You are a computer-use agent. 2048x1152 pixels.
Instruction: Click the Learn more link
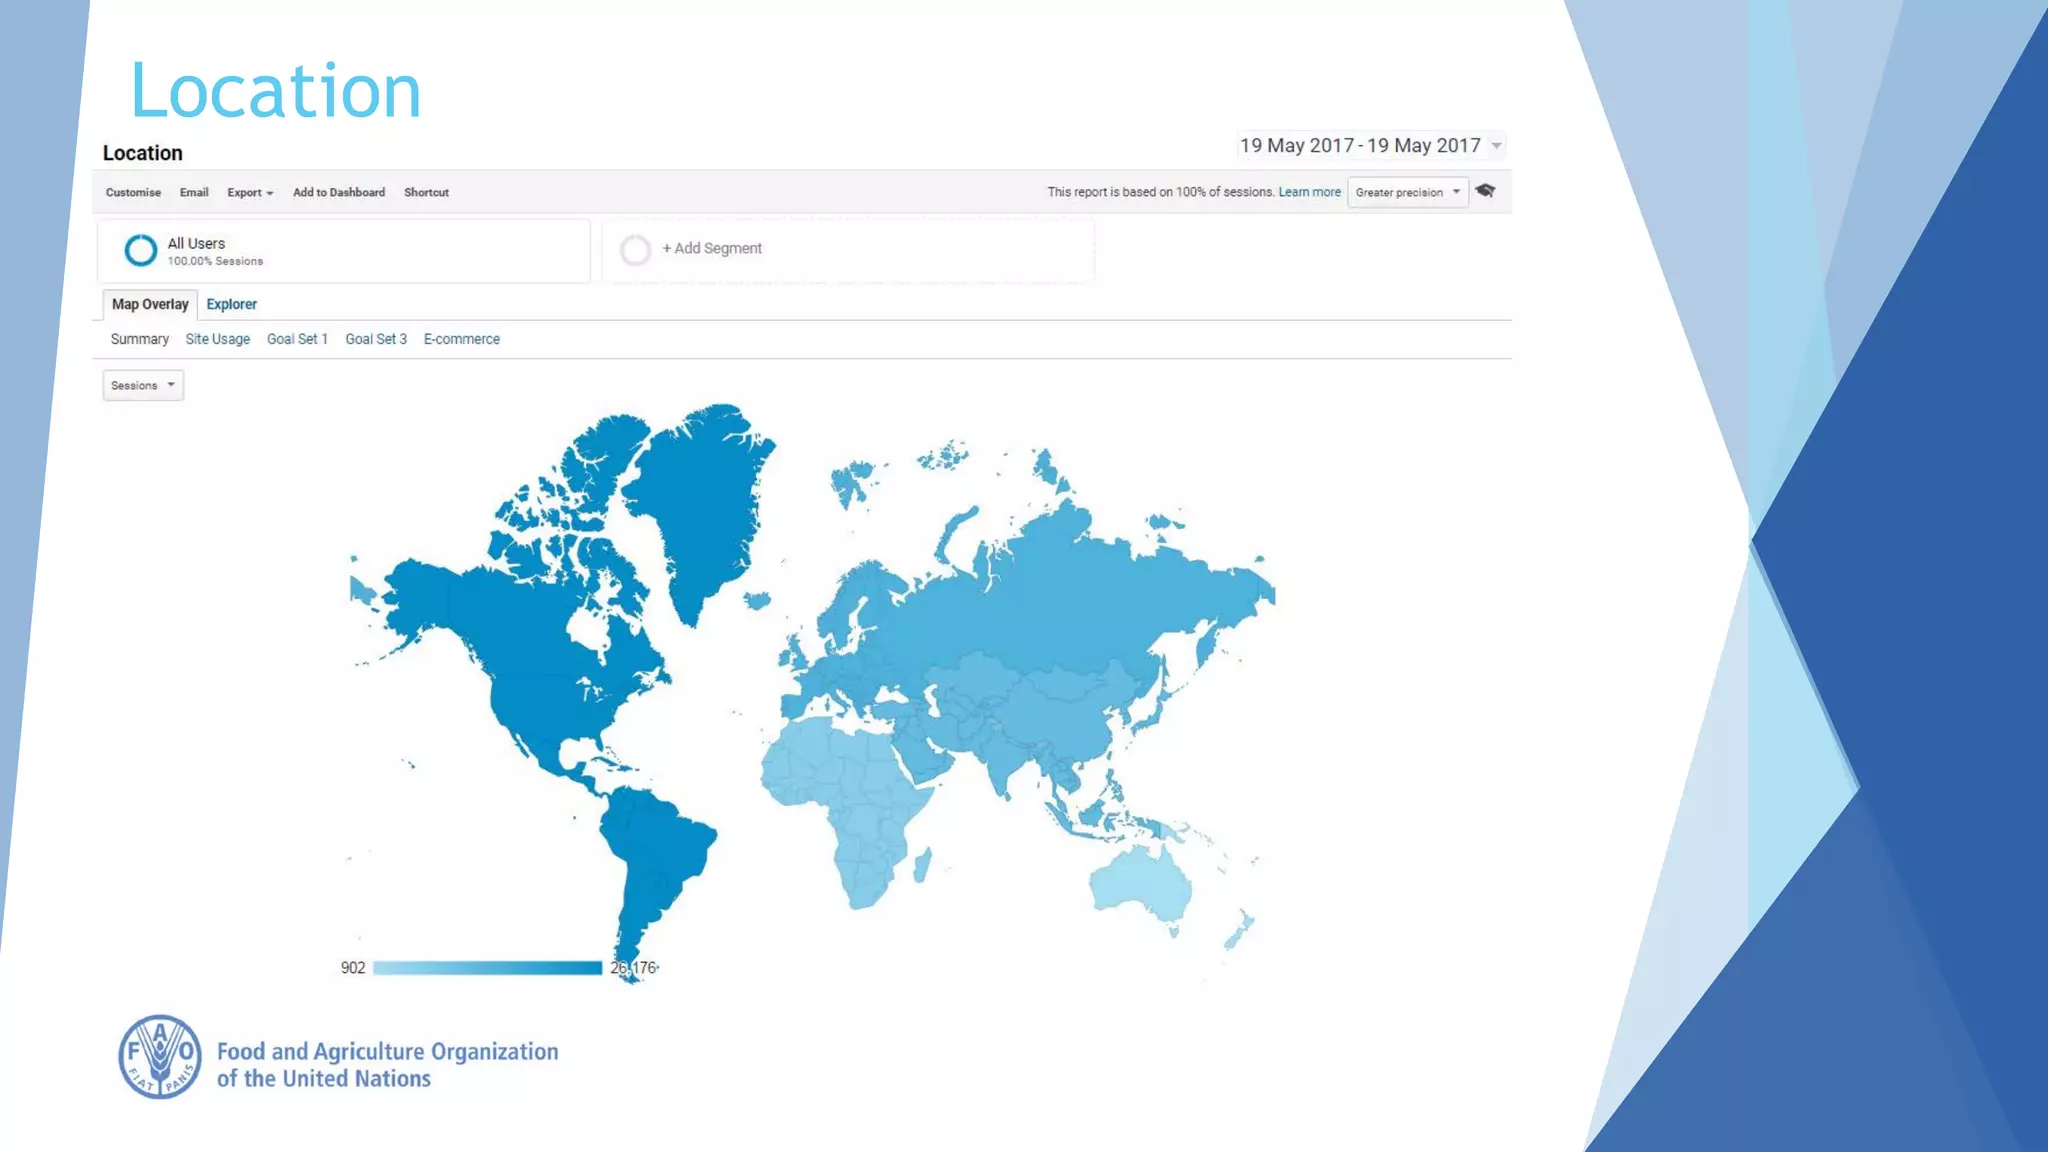(x=1309, y=192)
